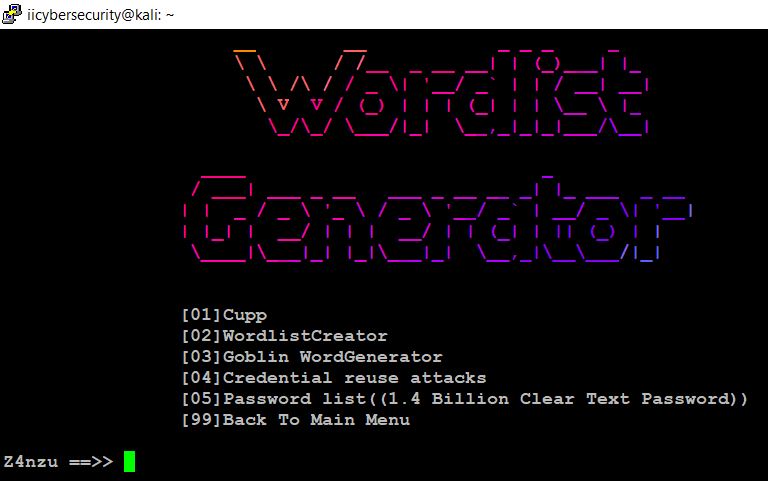The width and height of the screenshot is (768, 481).
Task: Select menu entry [03]Goblin WordGenerator
Action: point(312,357)
